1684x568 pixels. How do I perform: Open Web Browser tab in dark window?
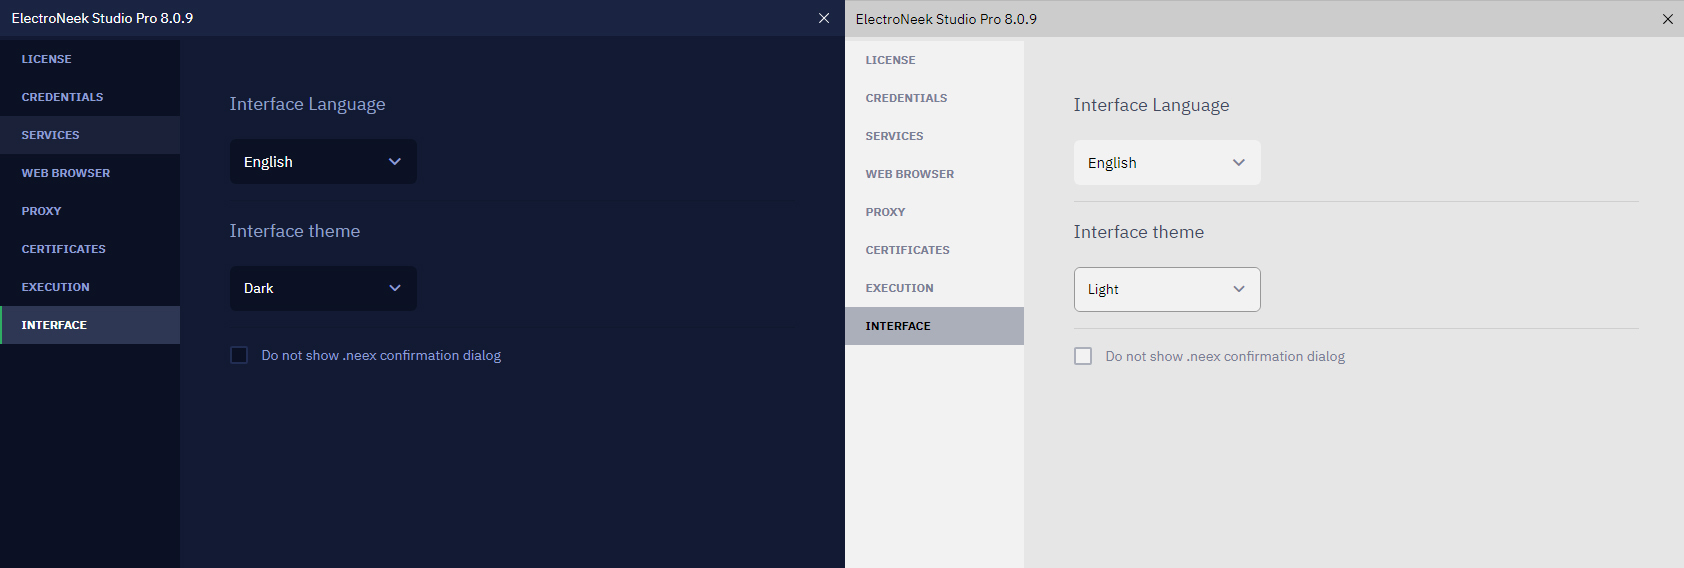click(90, 173)
